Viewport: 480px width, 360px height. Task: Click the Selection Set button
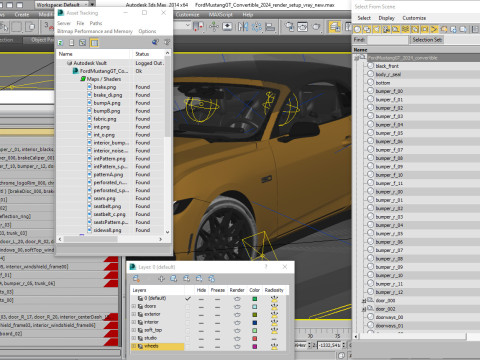[x=427, y=40]
